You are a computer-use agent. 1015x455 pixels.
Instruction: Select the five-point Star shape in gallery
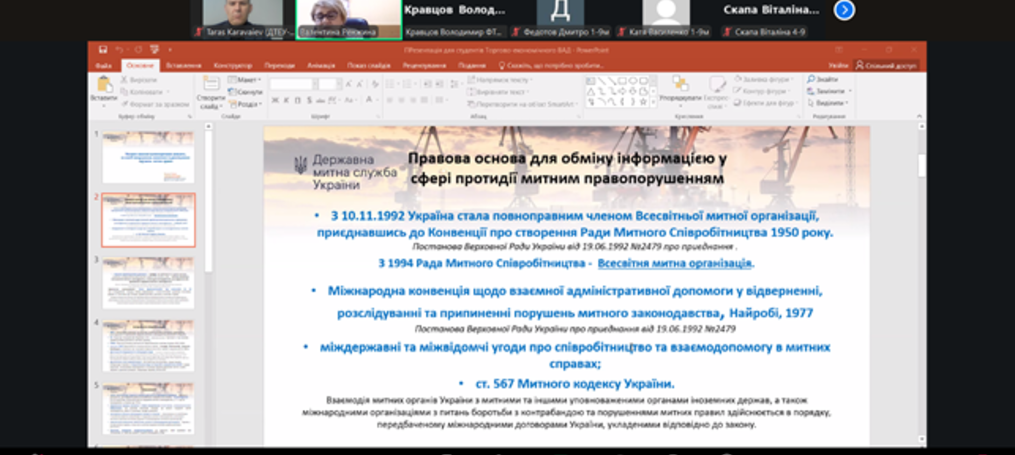click(643, 102)
